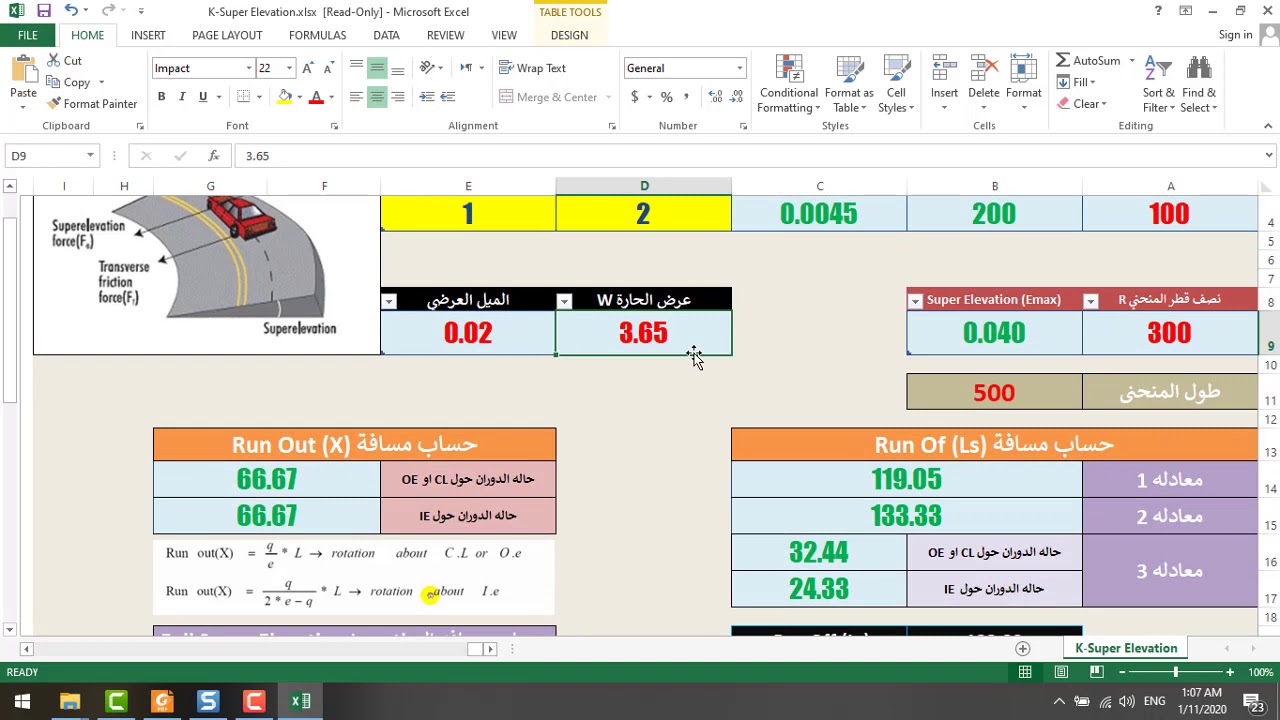The width and height of the screenshot is (1280, 720).
Task: Select cell with value 500
Action: pos(994,392)
